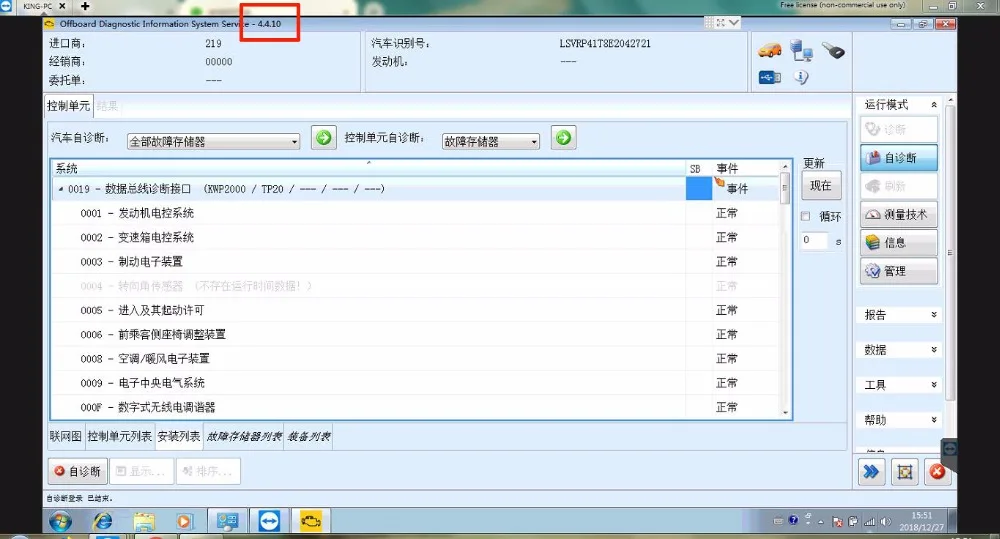Viewport: 1000px width, 539px height.
Task: Click the network computers connection icon
Action: pyautogui.click(x=801, y=50)
